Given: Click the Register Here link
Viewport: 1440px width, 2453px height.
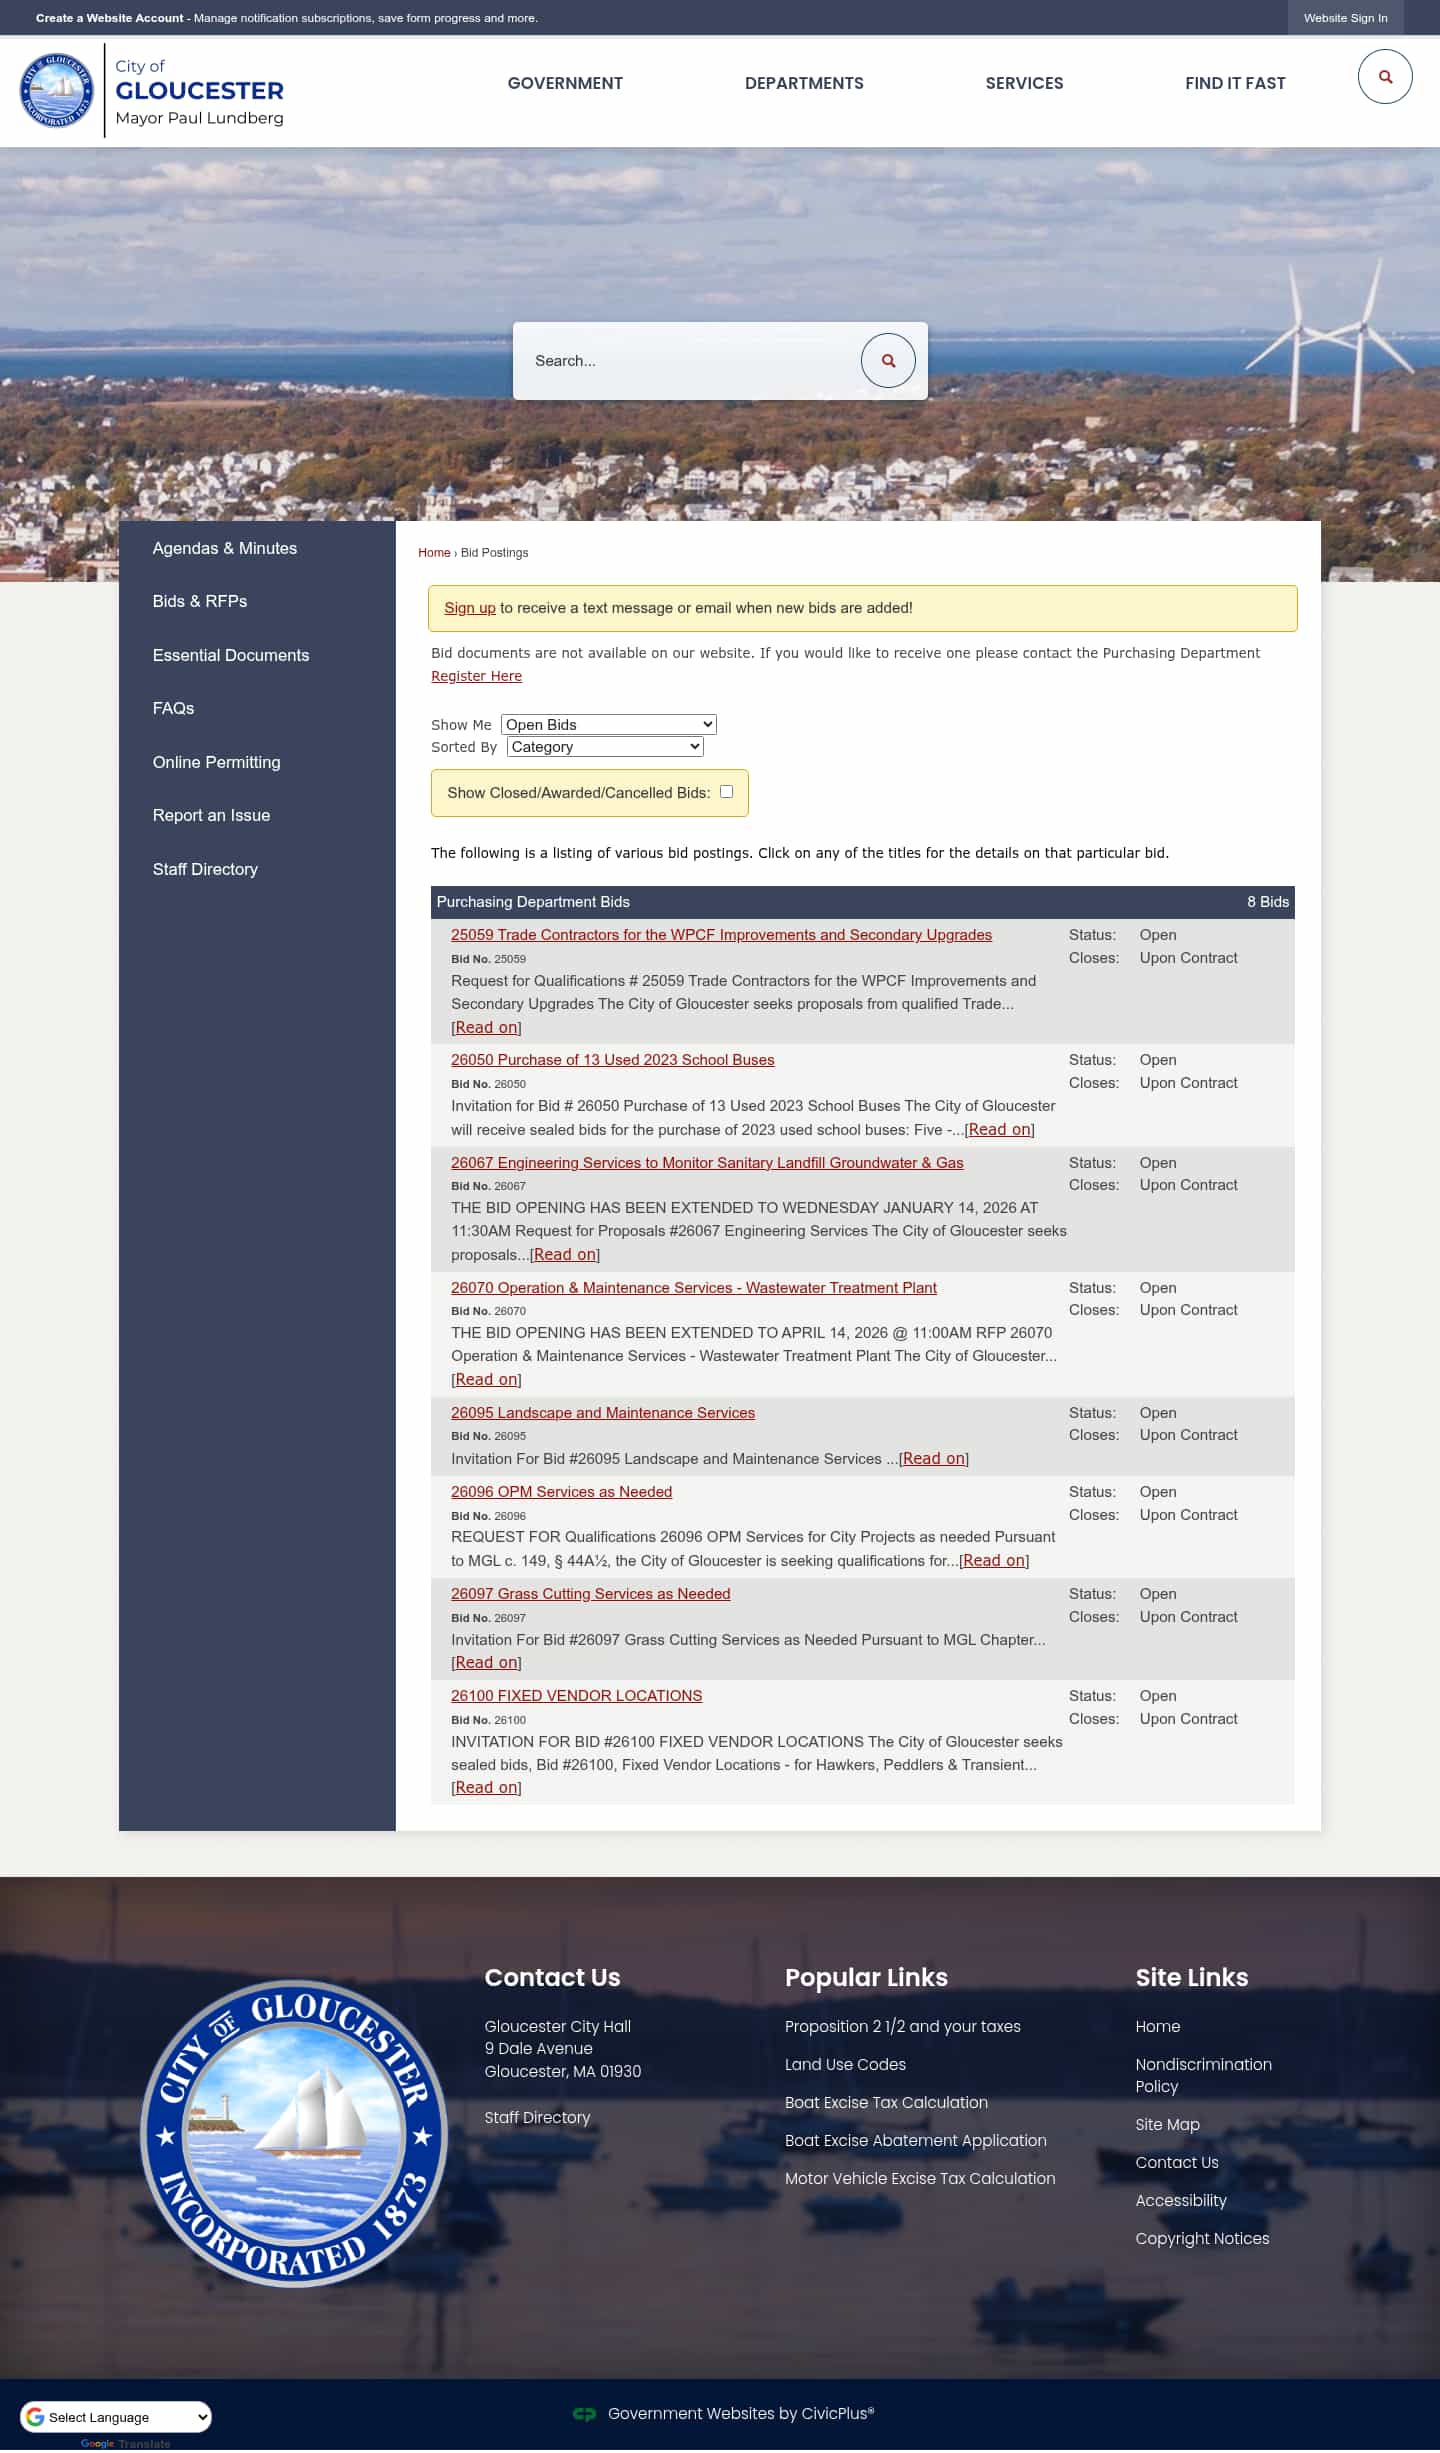Looking at the screenshot, I should (476, 676).
